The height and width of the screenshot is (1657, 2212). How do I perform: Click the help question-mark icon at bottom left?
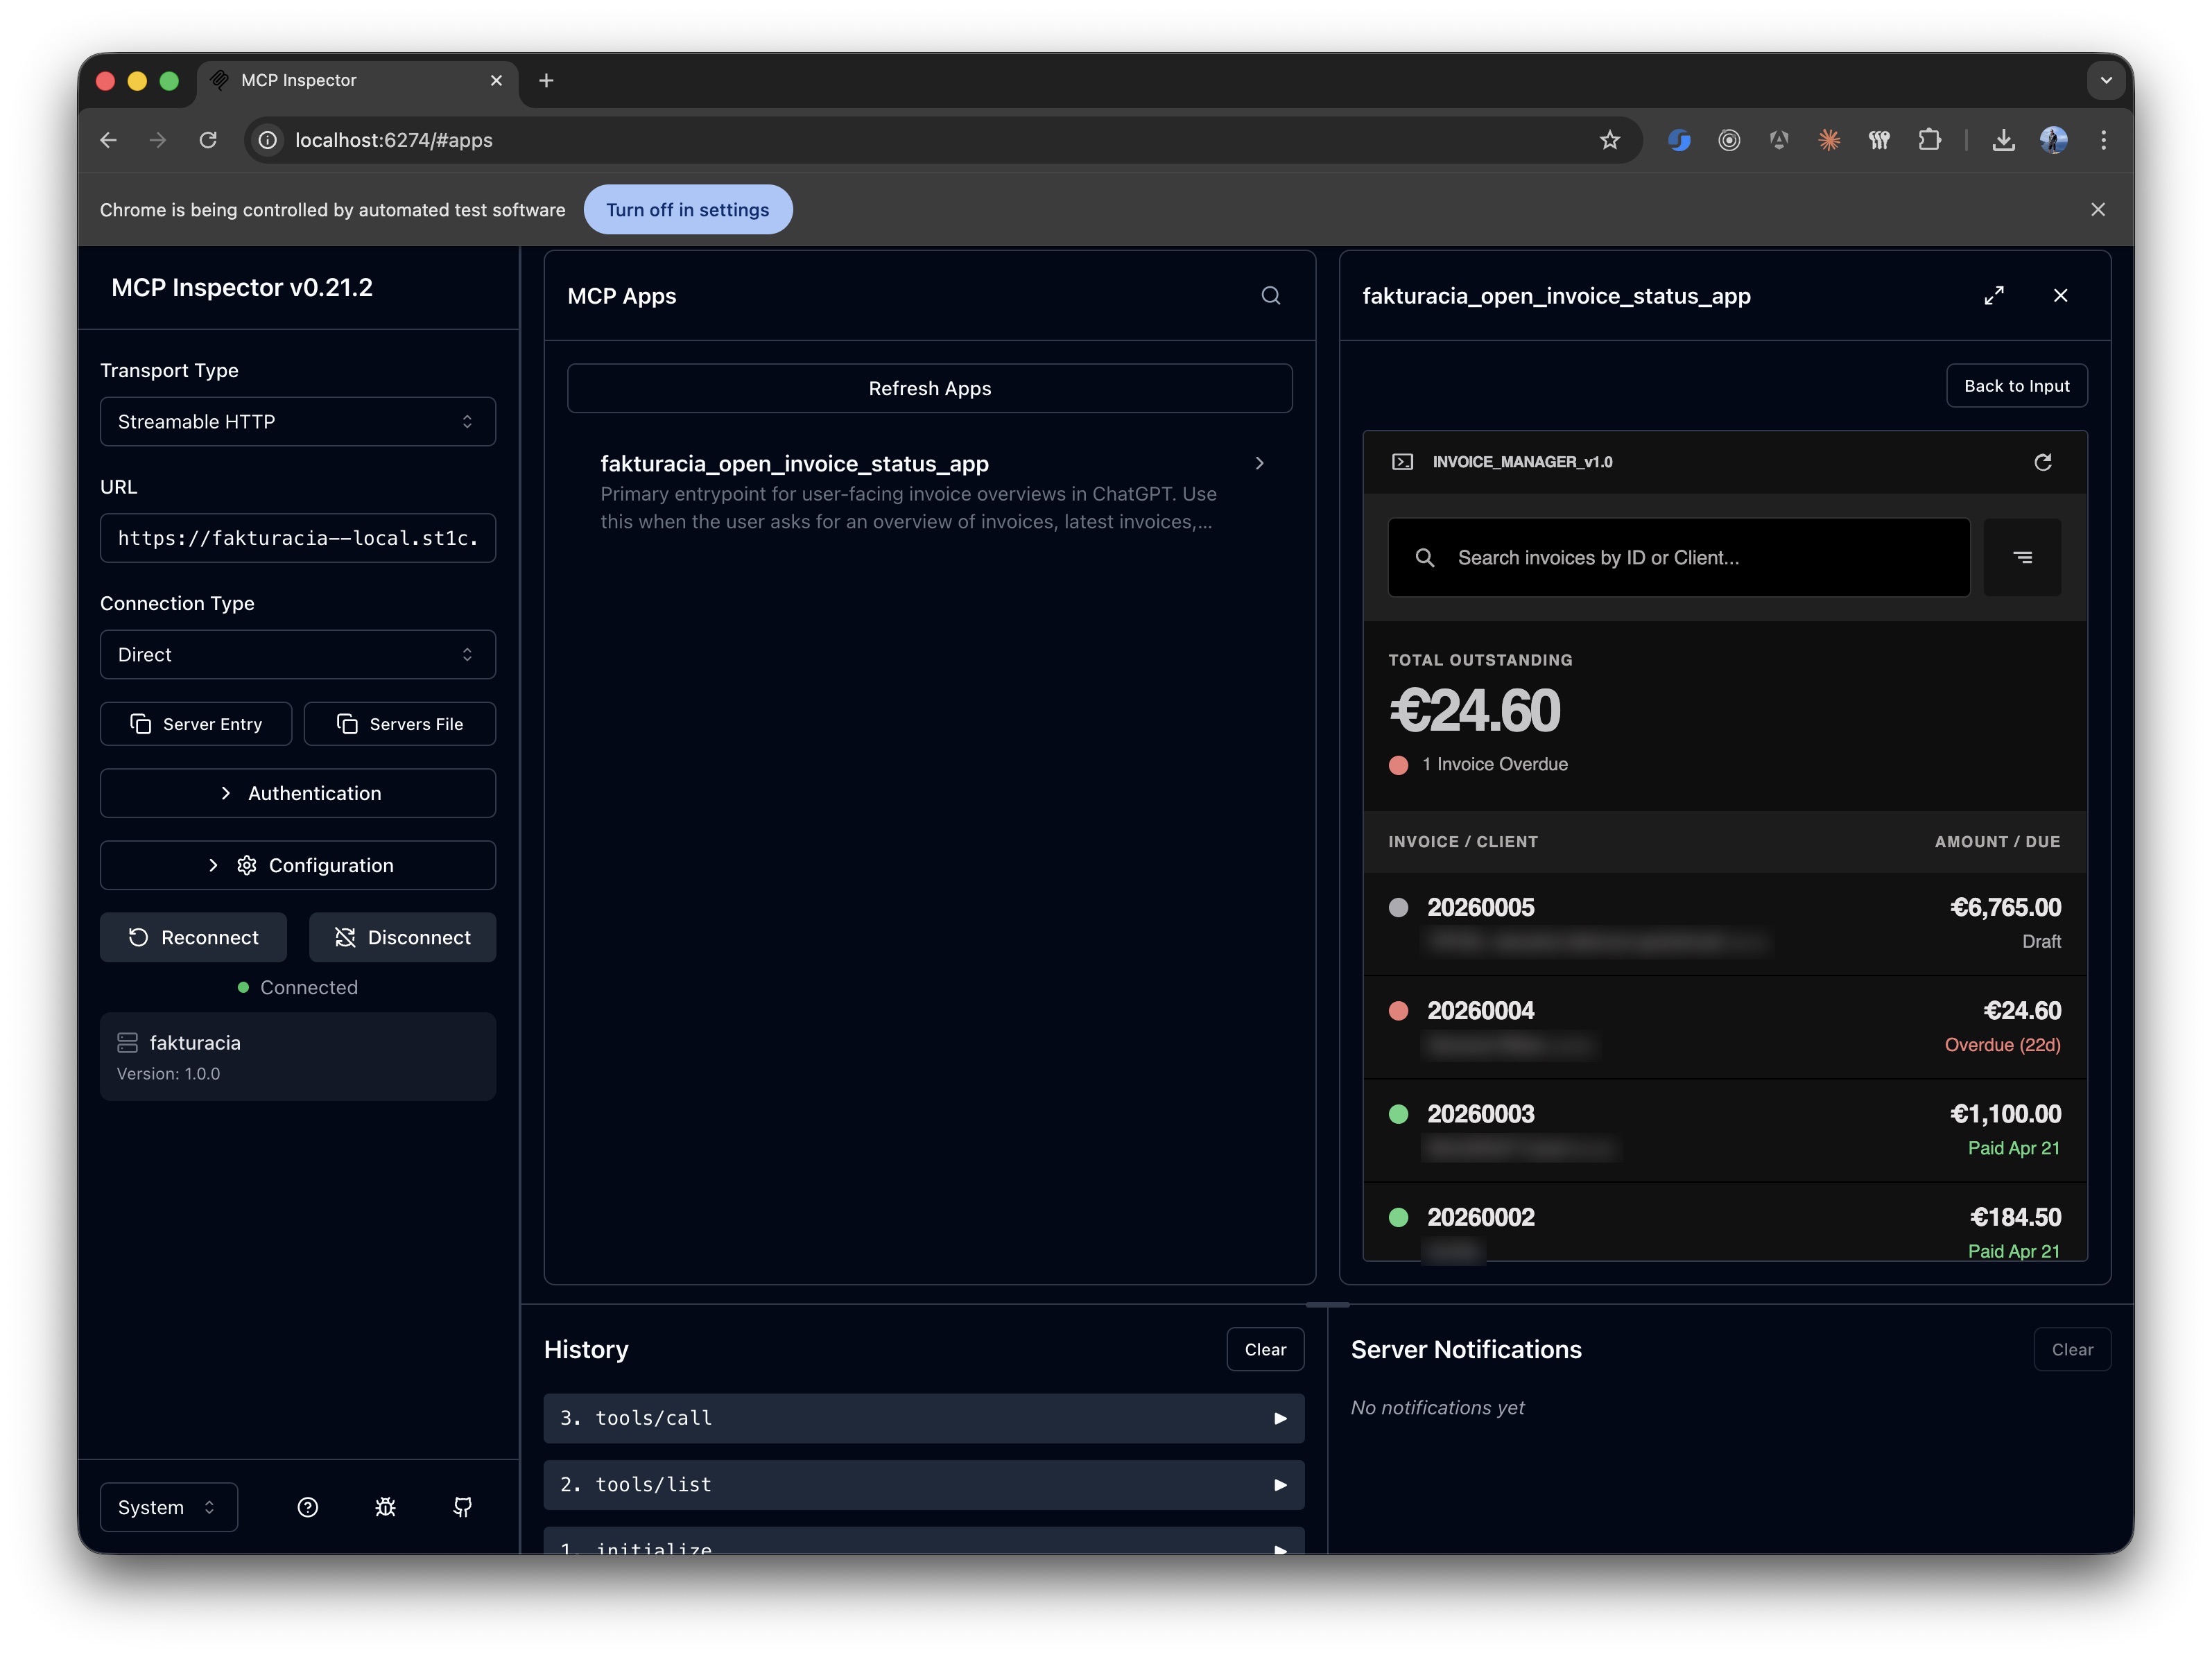pos(307,1507)
